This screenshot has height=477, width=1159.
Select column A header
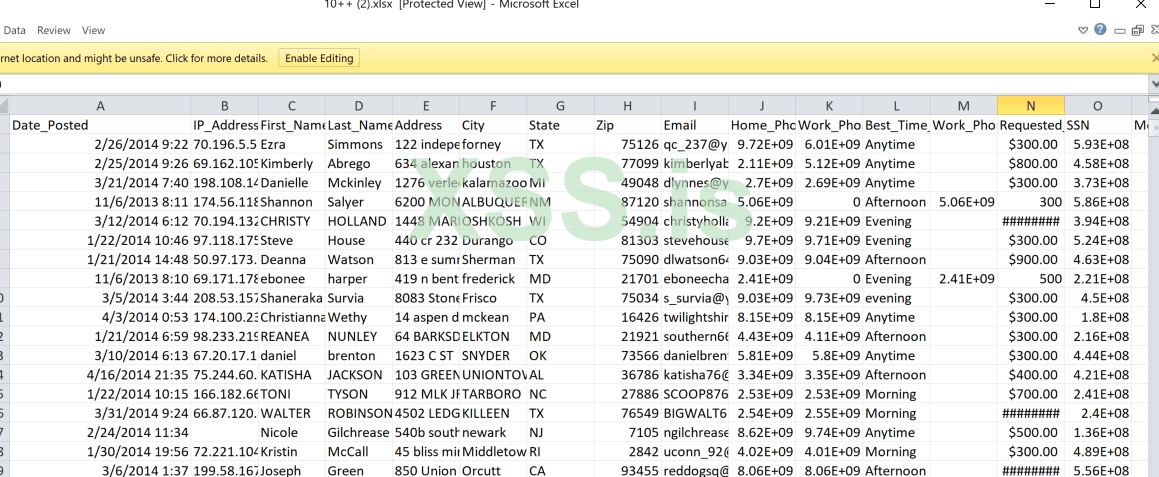(x=101, y=106)
